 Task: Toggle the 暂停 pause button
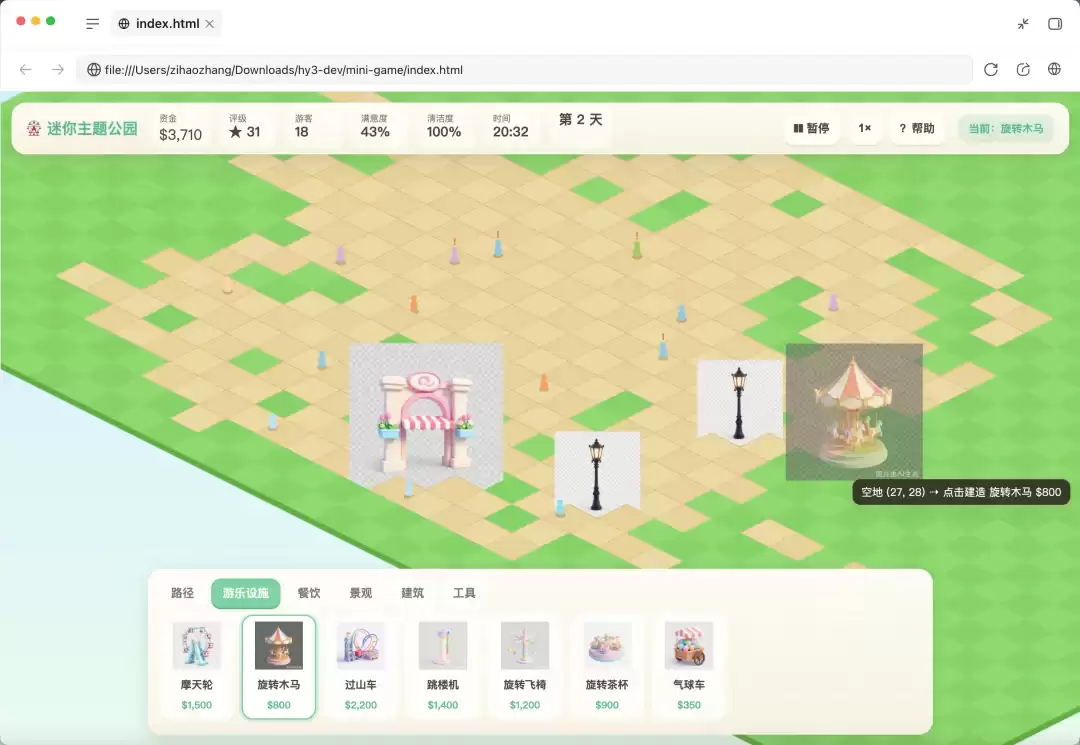[811, 128]
